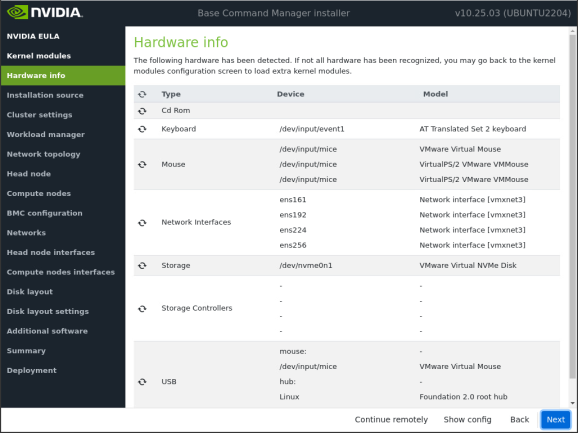Image resolution: width=578 pixels, height=433 pixels.
Task: Click /dev/nvme0n1 storage device
Action: point(306,265)
